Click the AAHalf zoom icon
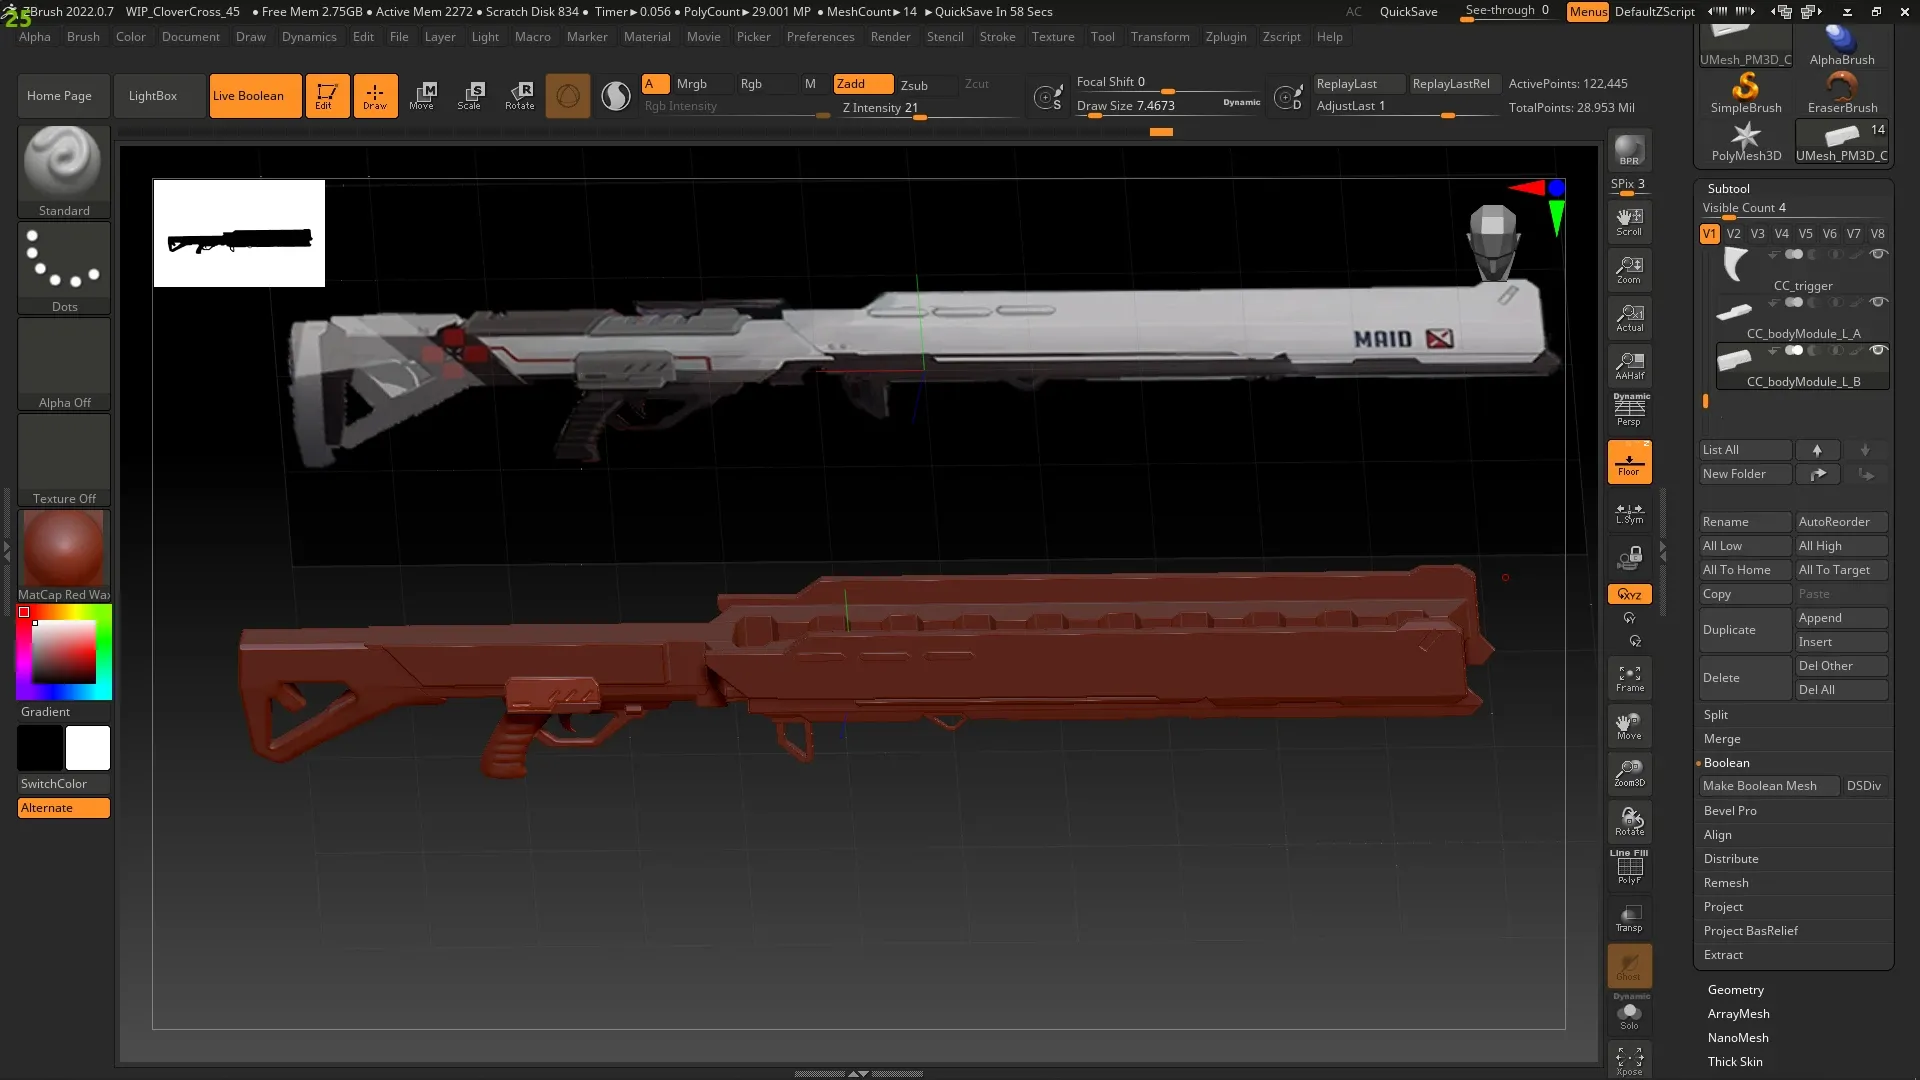Viewport: 1920px width, 1080px height. click(x=1629, y=365)
